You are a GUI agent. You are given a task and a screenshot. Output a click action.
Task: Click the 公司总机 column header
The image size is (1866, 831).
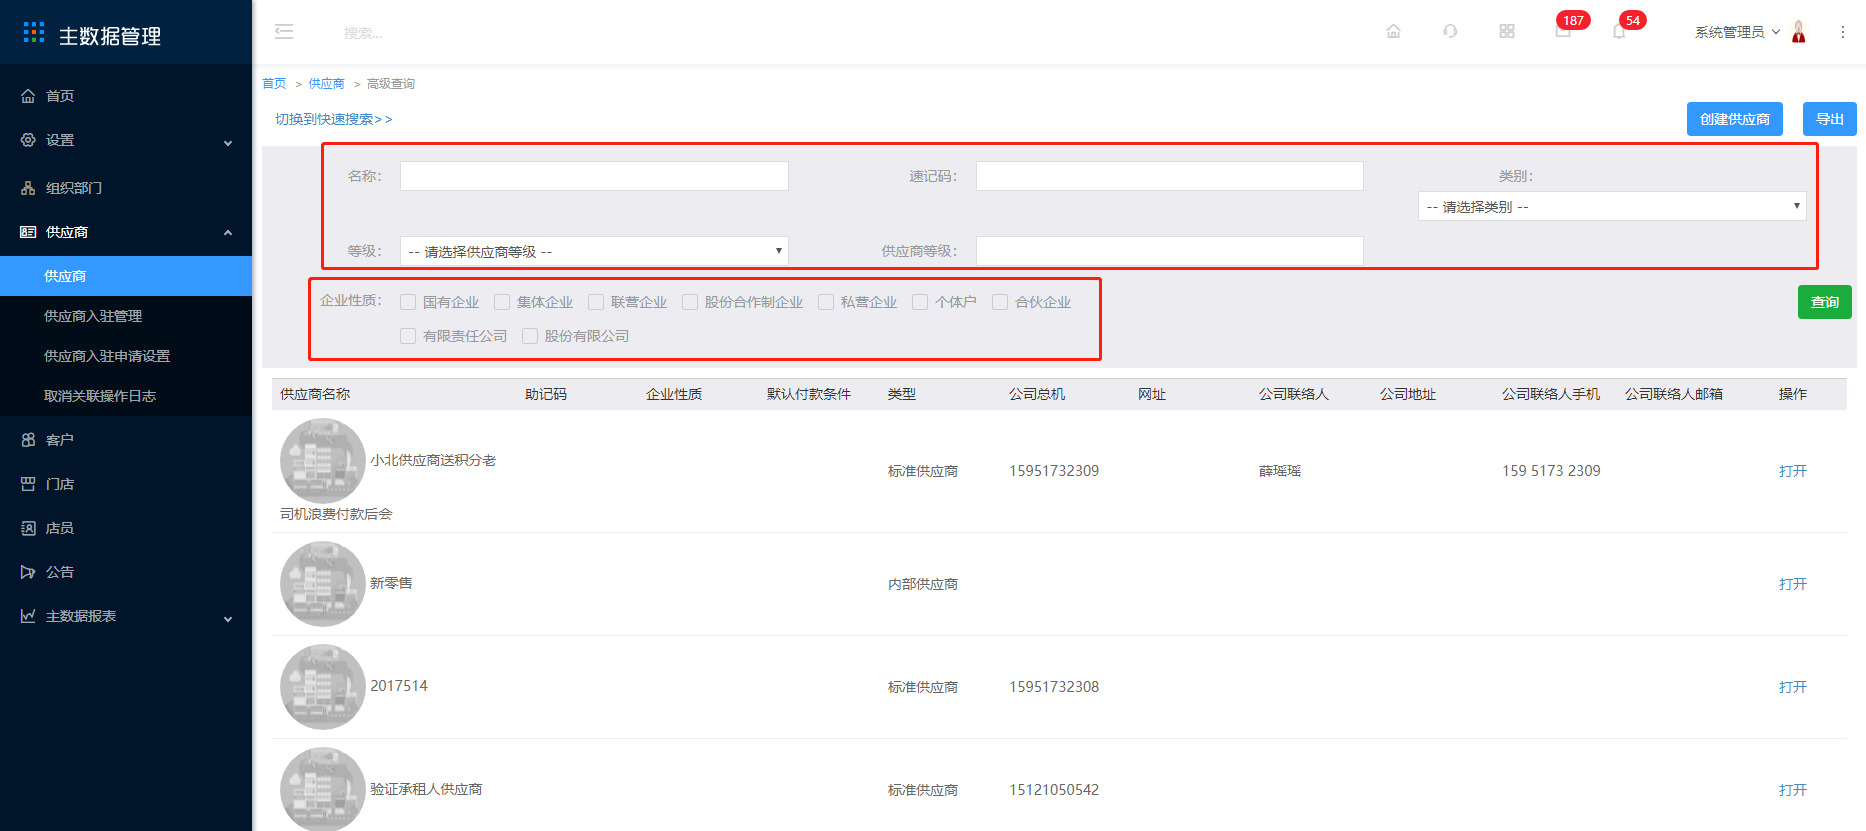(1037, 394)
